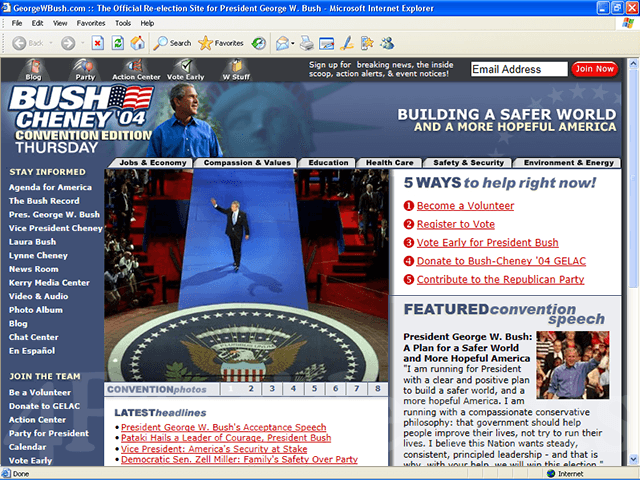Click the red Join Now button
Image resolution: width=640 pixels, height=480 pixels.
(x=594, y=69)
